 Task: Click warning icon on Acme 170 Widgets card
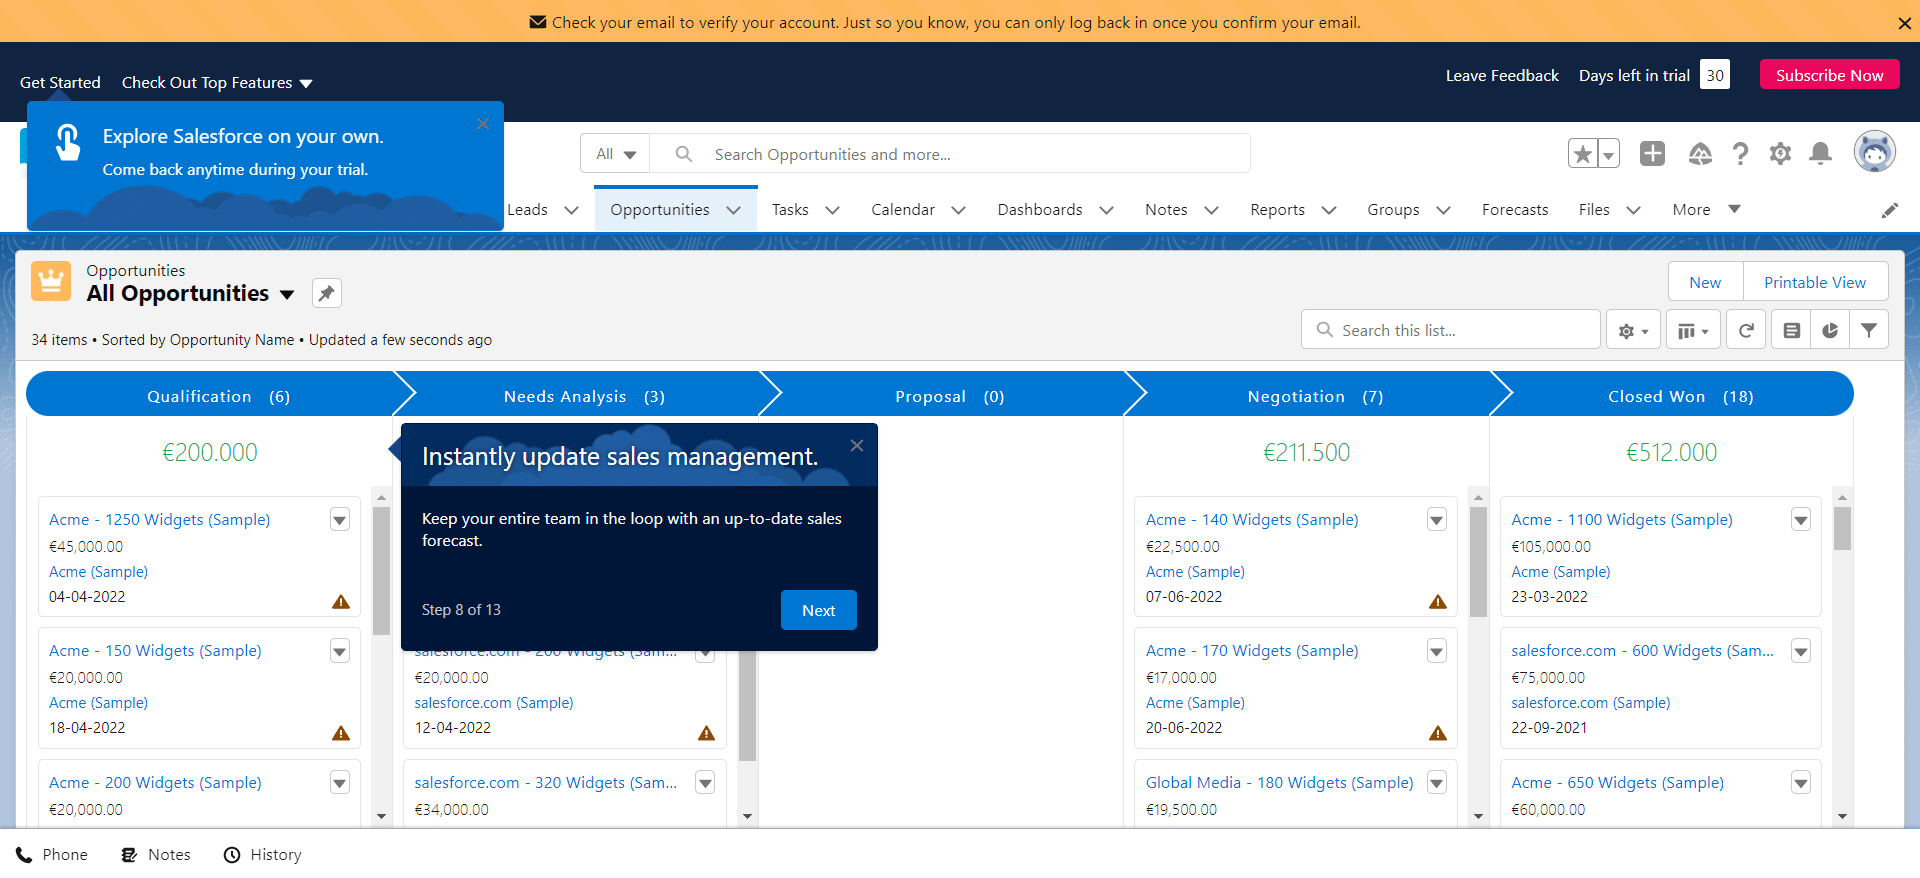(1438, 733)
